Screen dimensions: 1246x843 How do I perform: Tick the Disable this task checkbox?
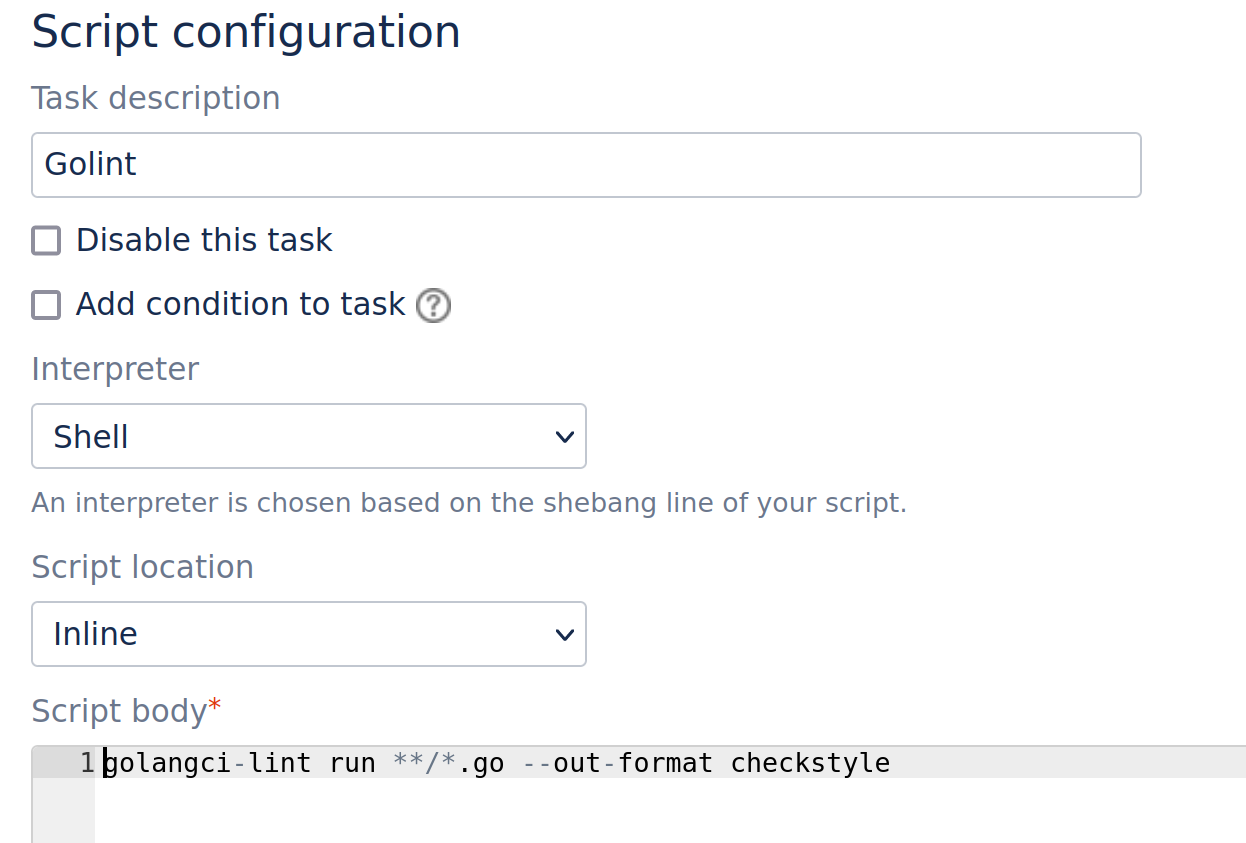click(x=46, y=241)
